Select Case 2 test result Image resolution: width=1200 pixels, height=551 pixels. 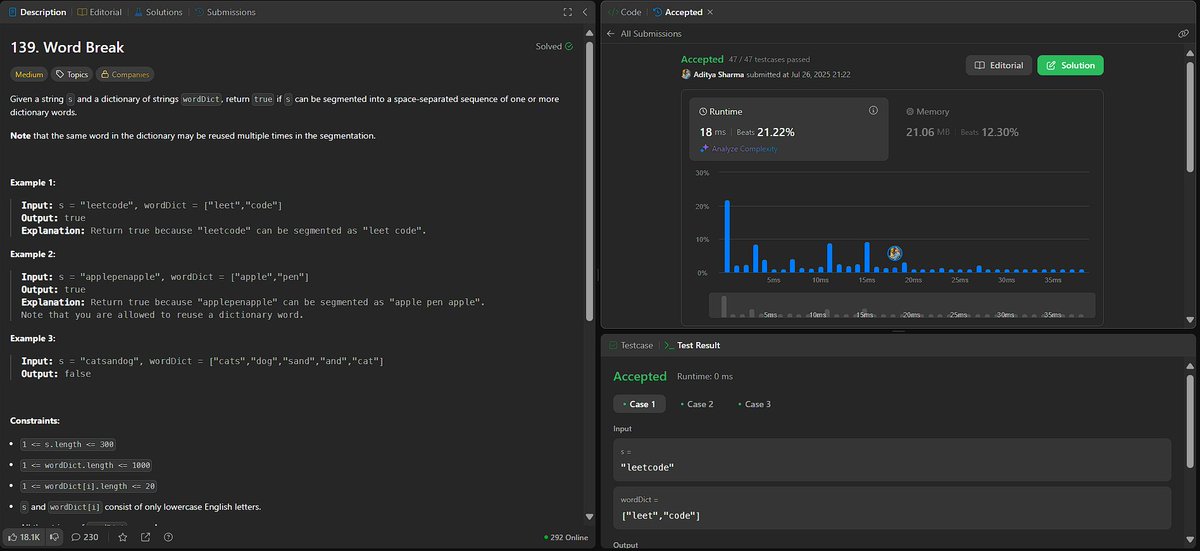tap(695, 404)
